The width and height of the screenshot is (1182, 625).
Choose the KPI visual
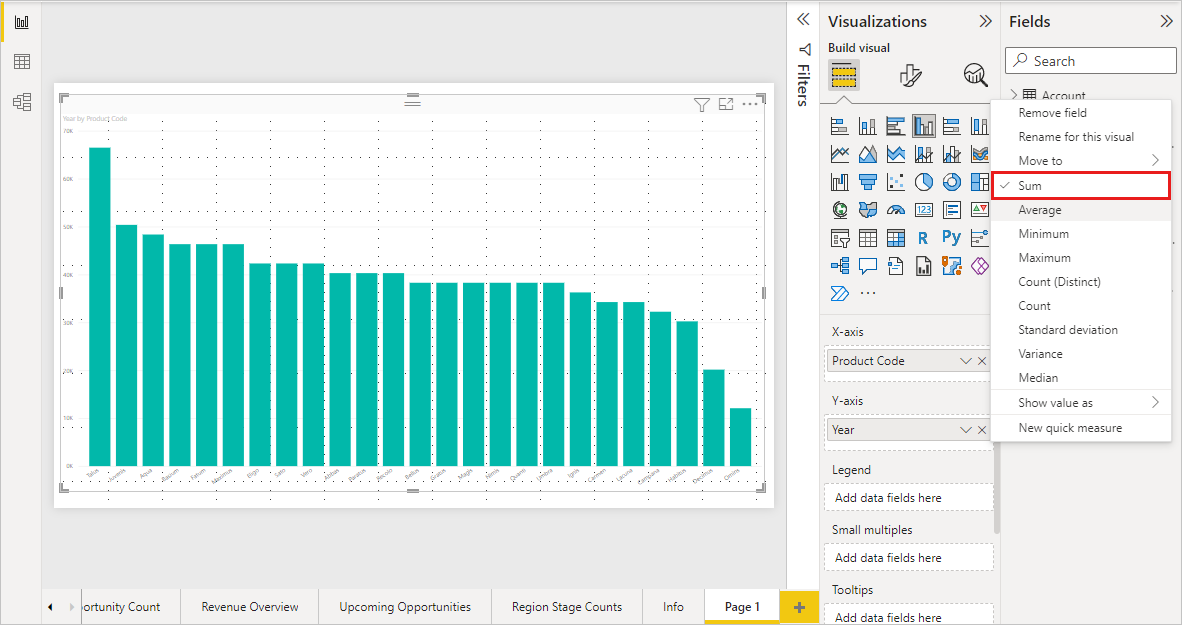coord(979,210)
